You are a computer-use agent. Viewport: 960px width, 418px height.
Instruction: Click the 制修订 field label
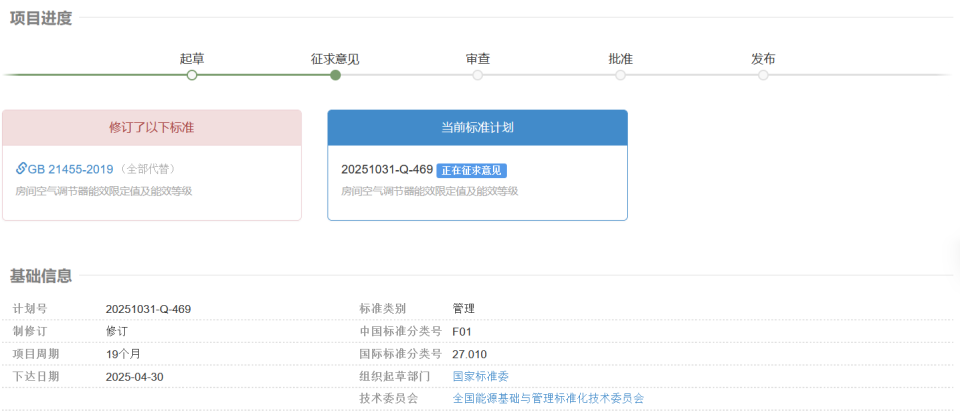(30, 332)
